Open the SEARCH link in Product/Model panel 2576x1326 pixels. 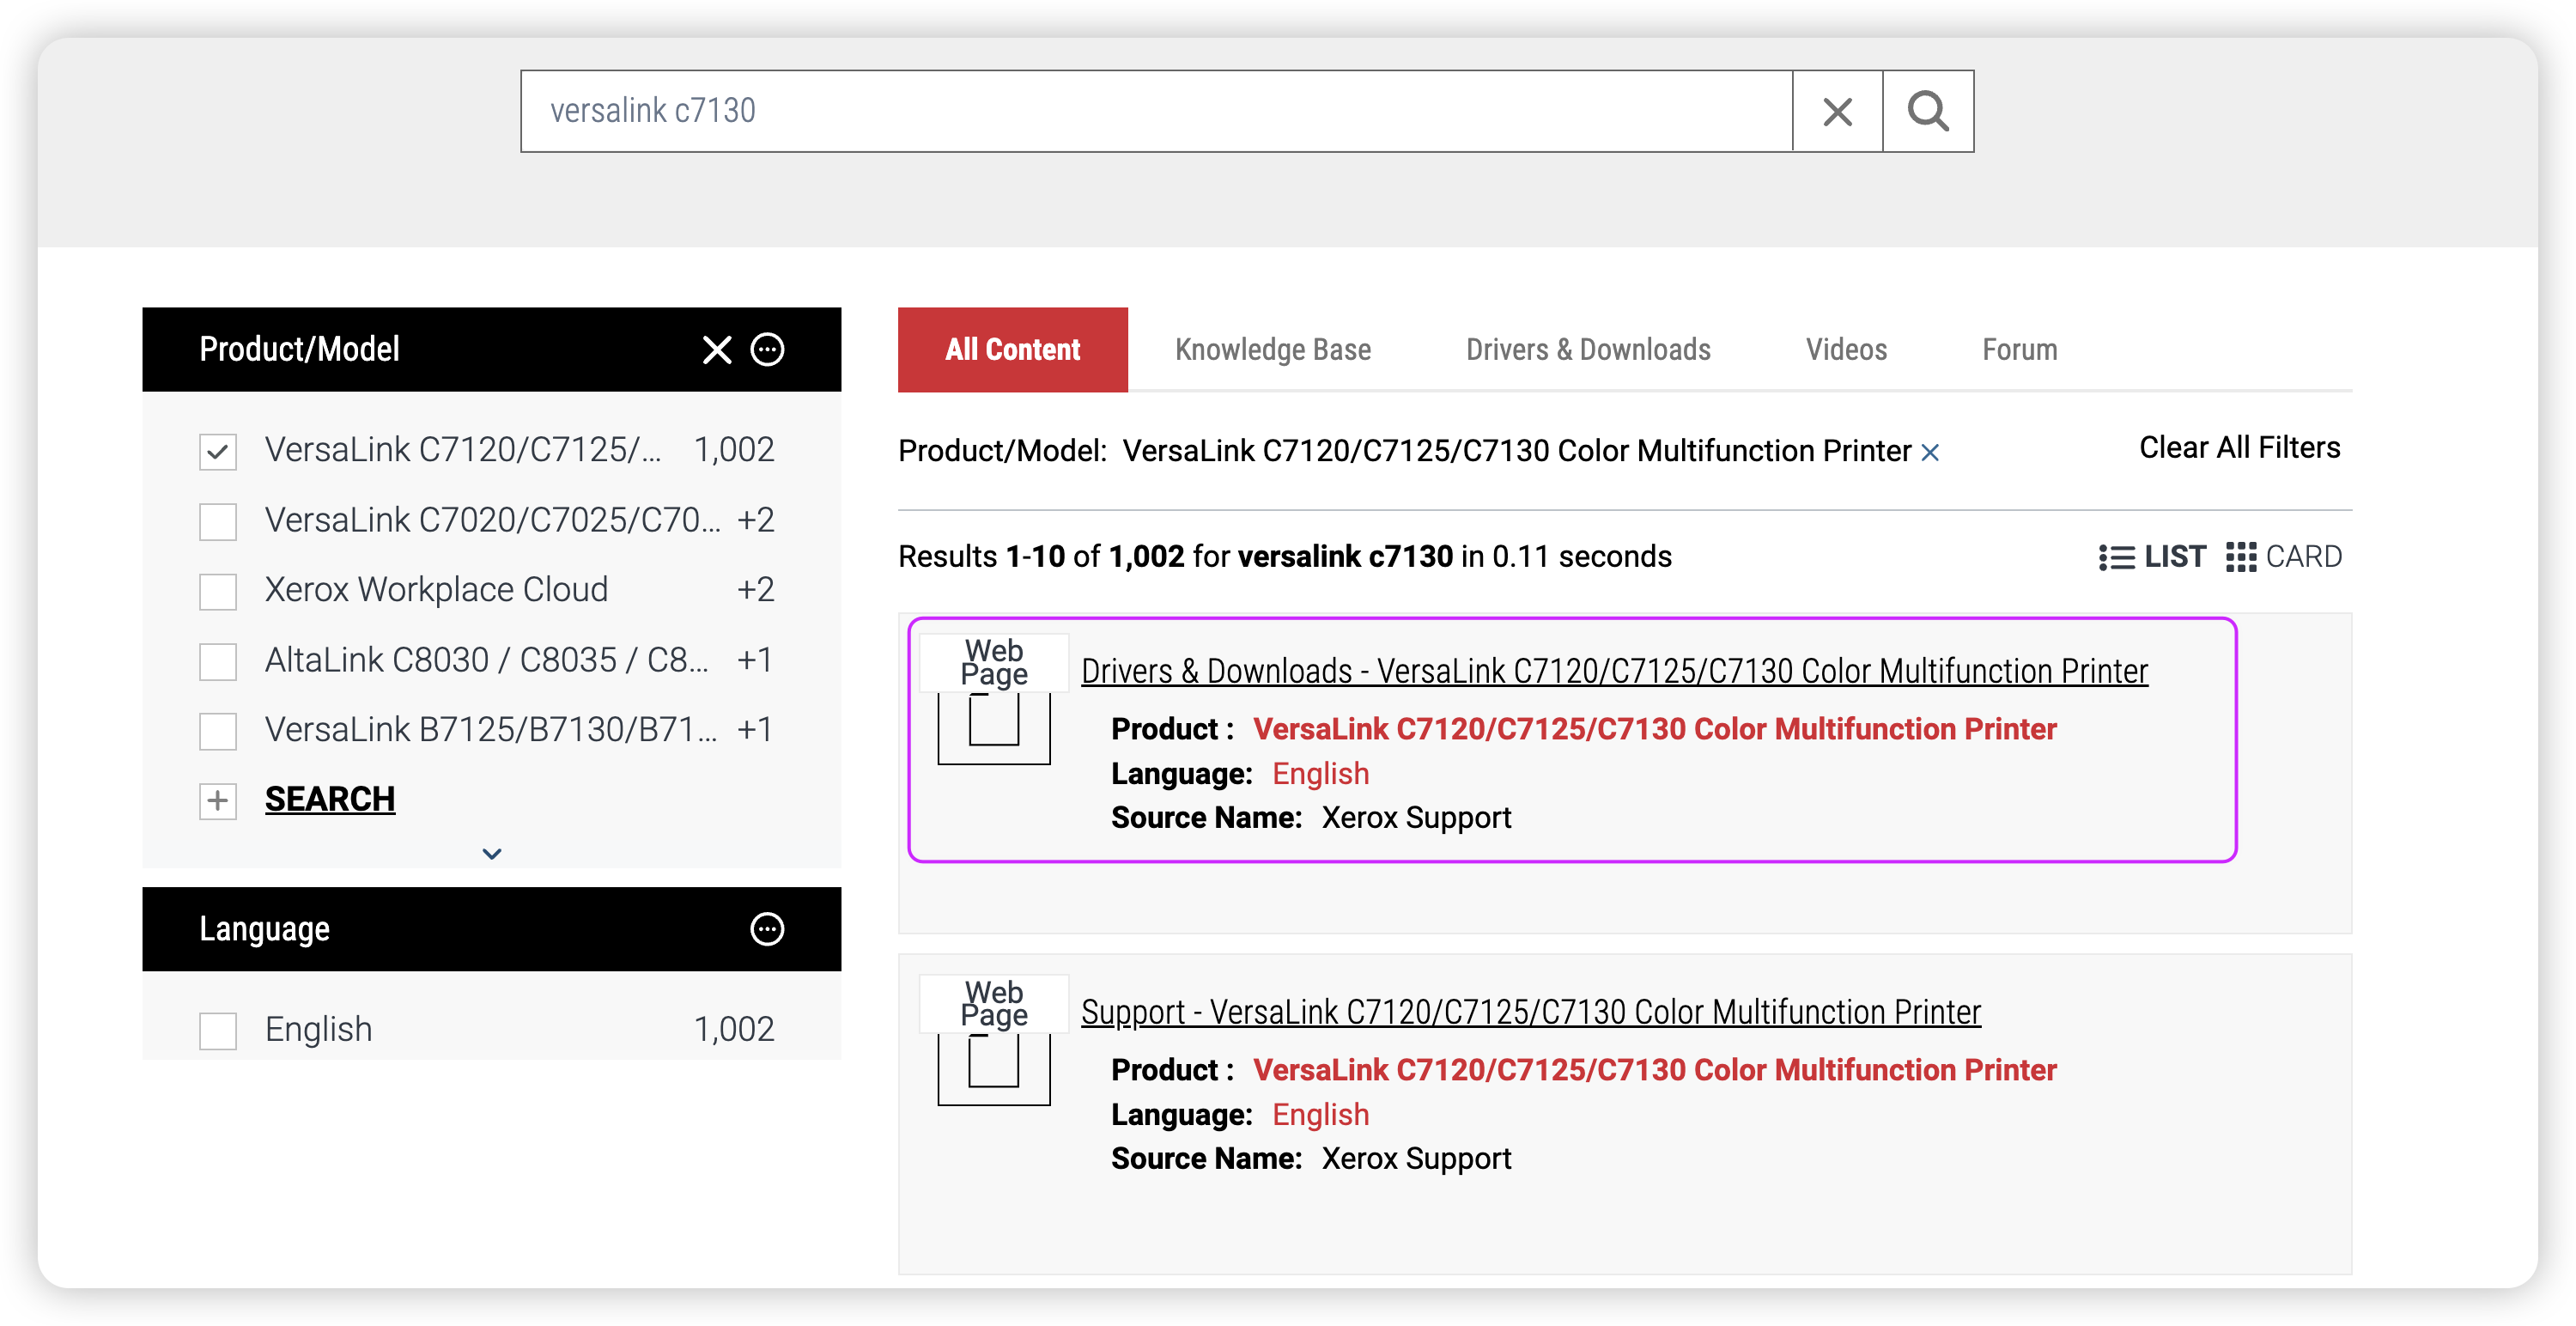(330, 800)
